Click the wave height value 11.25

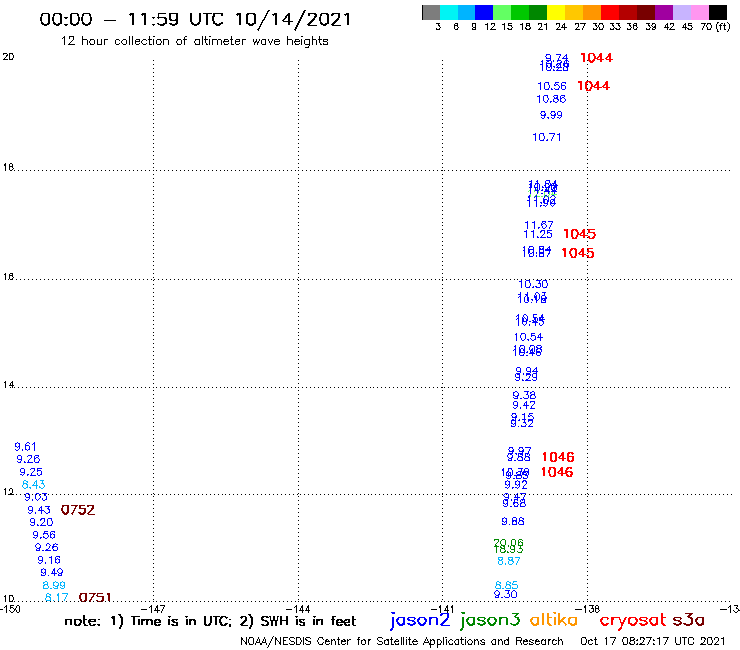click(538, 234)
